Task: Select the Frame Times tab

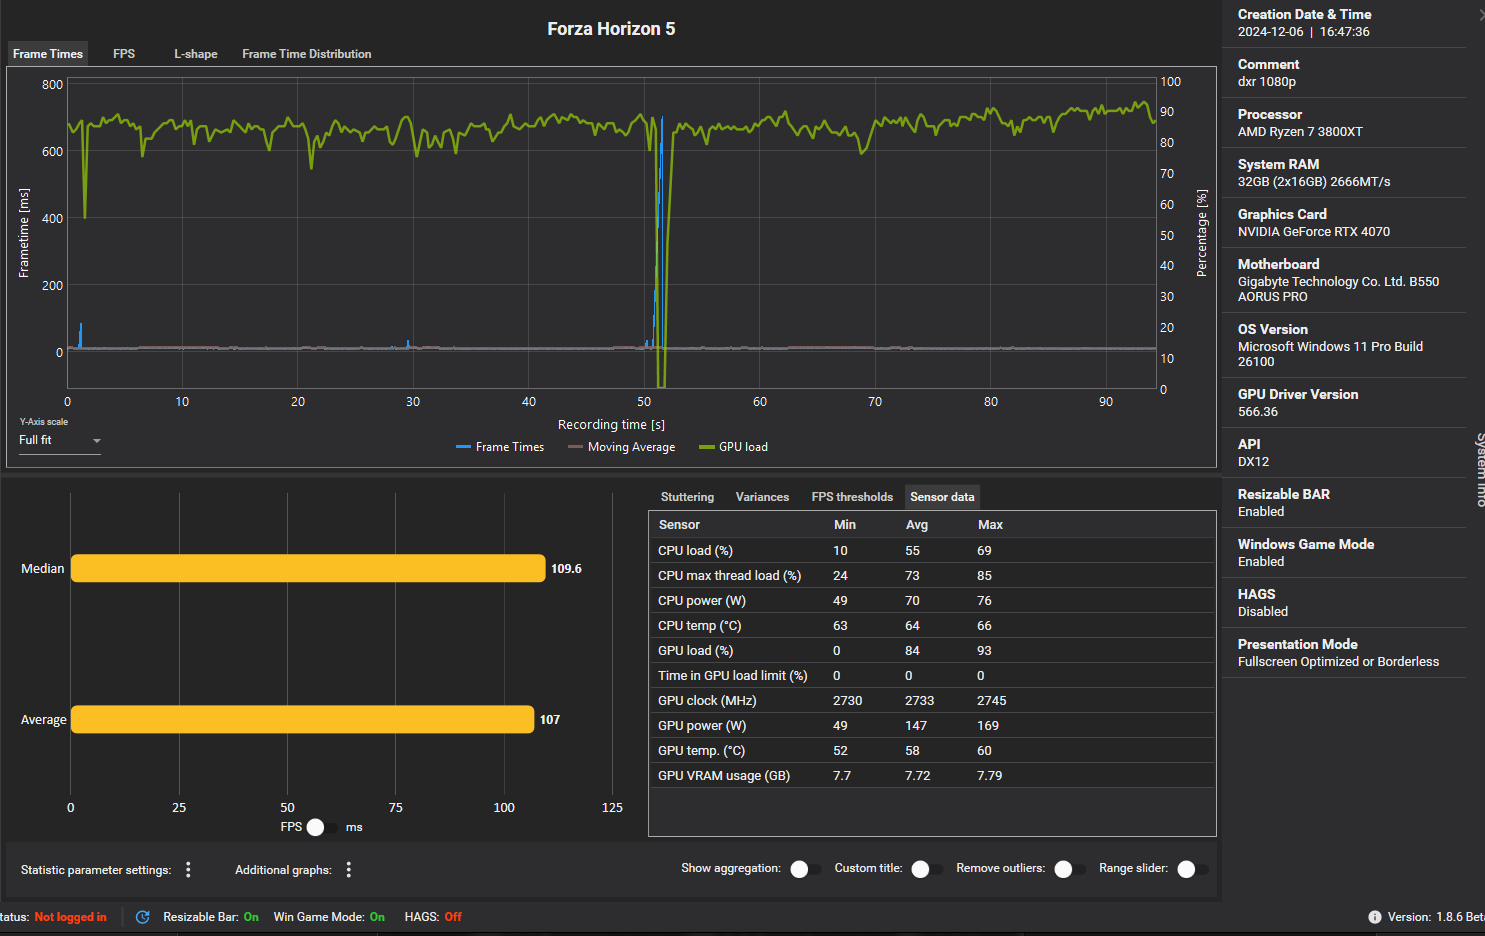Action: coord(48,54)
